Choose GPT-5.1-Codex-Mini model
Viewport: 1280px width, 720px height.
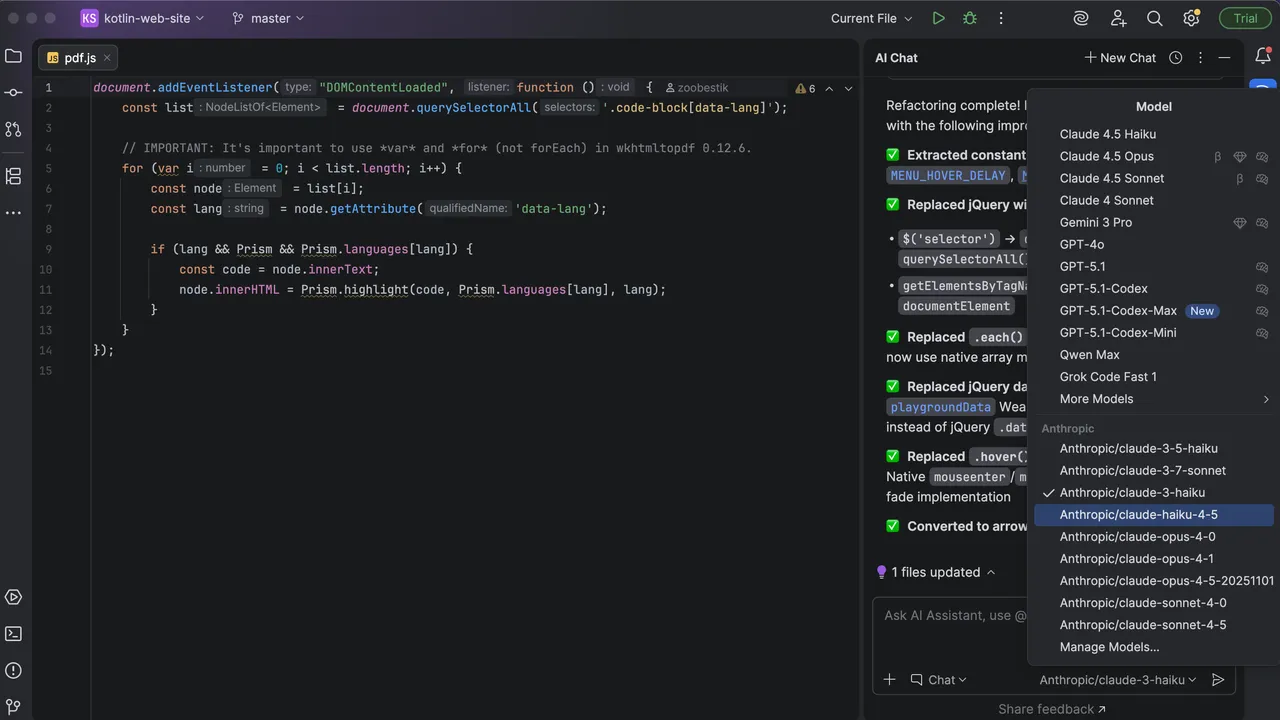click(1154, 333)
